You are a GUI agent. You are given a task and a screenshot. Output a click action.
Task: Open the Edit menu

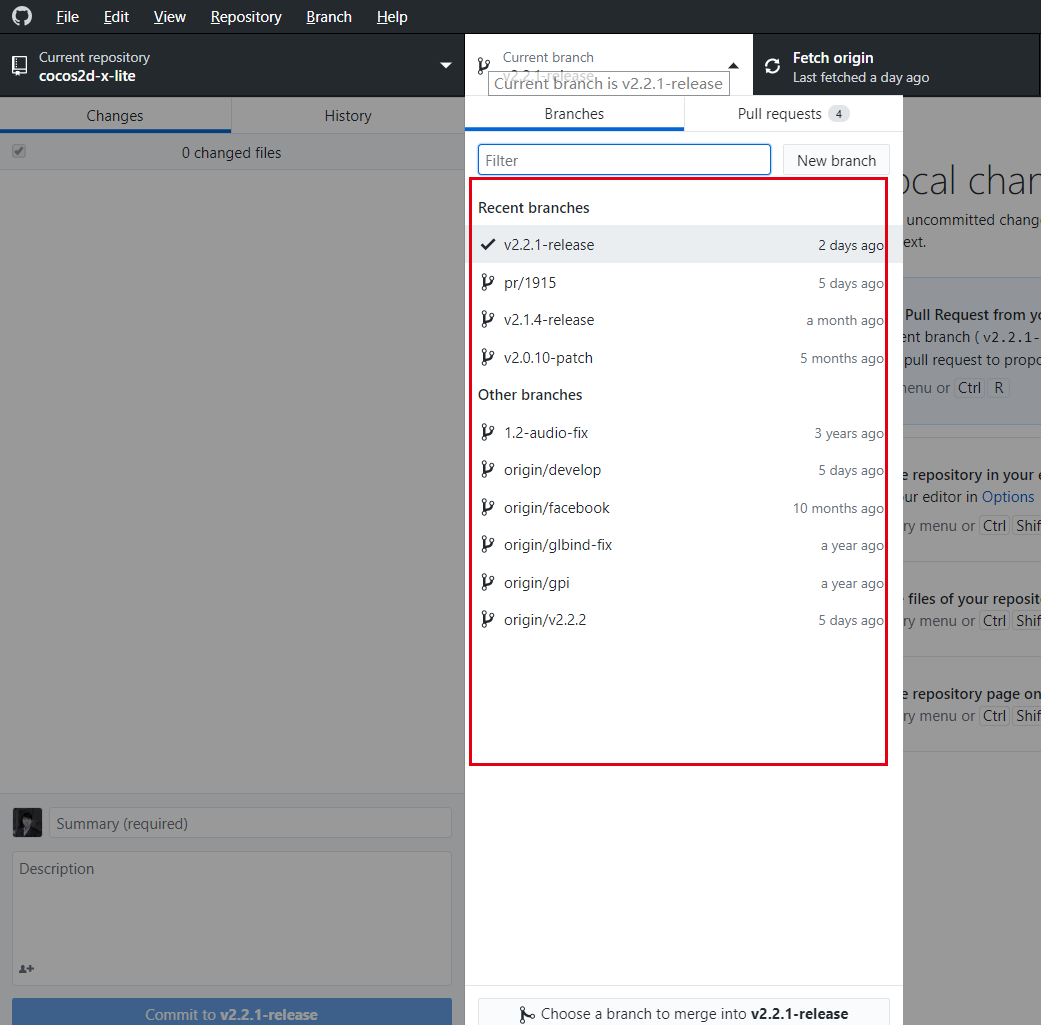116,17
